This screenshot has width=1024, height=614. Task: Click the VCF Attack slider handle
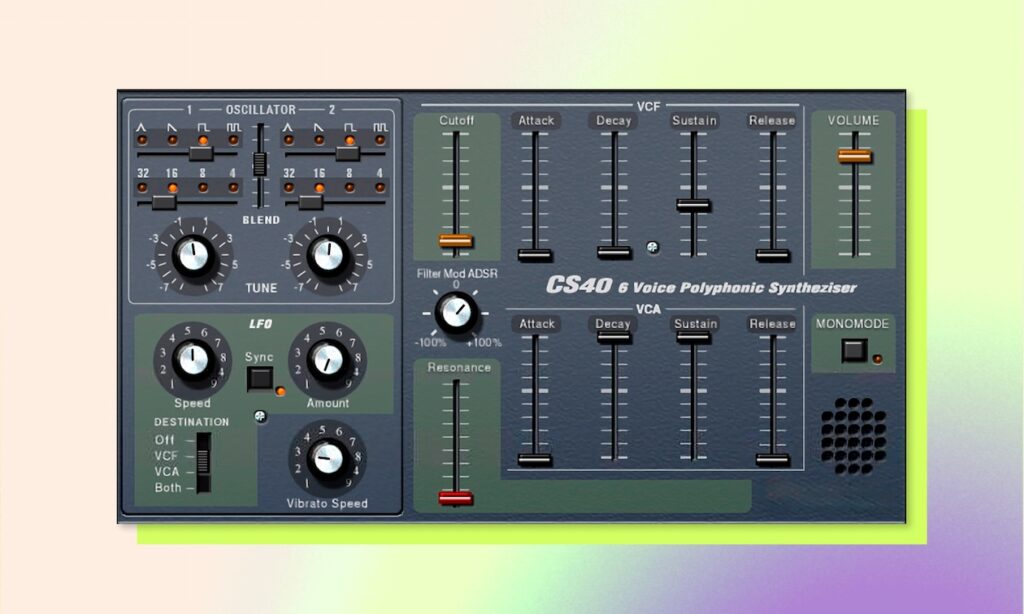tap(535, 255)
